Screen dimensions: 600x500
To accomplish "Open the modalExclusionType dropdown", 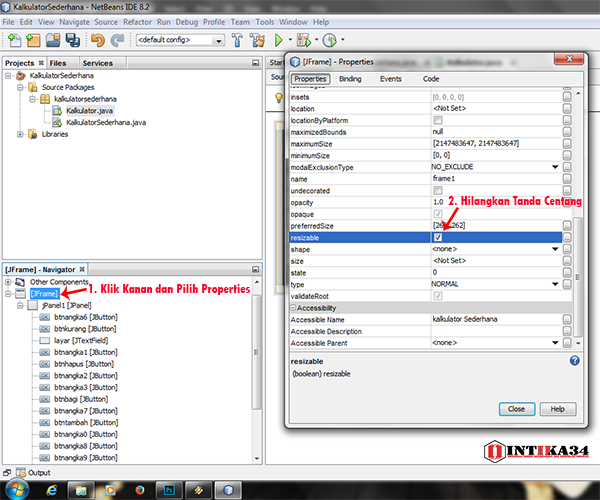I will click(555, 167).
